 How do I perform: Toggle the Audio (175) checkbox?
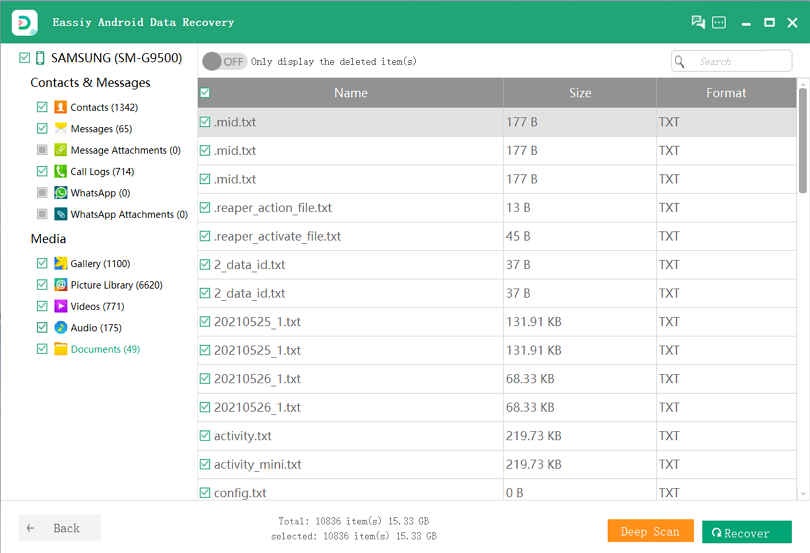coord(42,328)
